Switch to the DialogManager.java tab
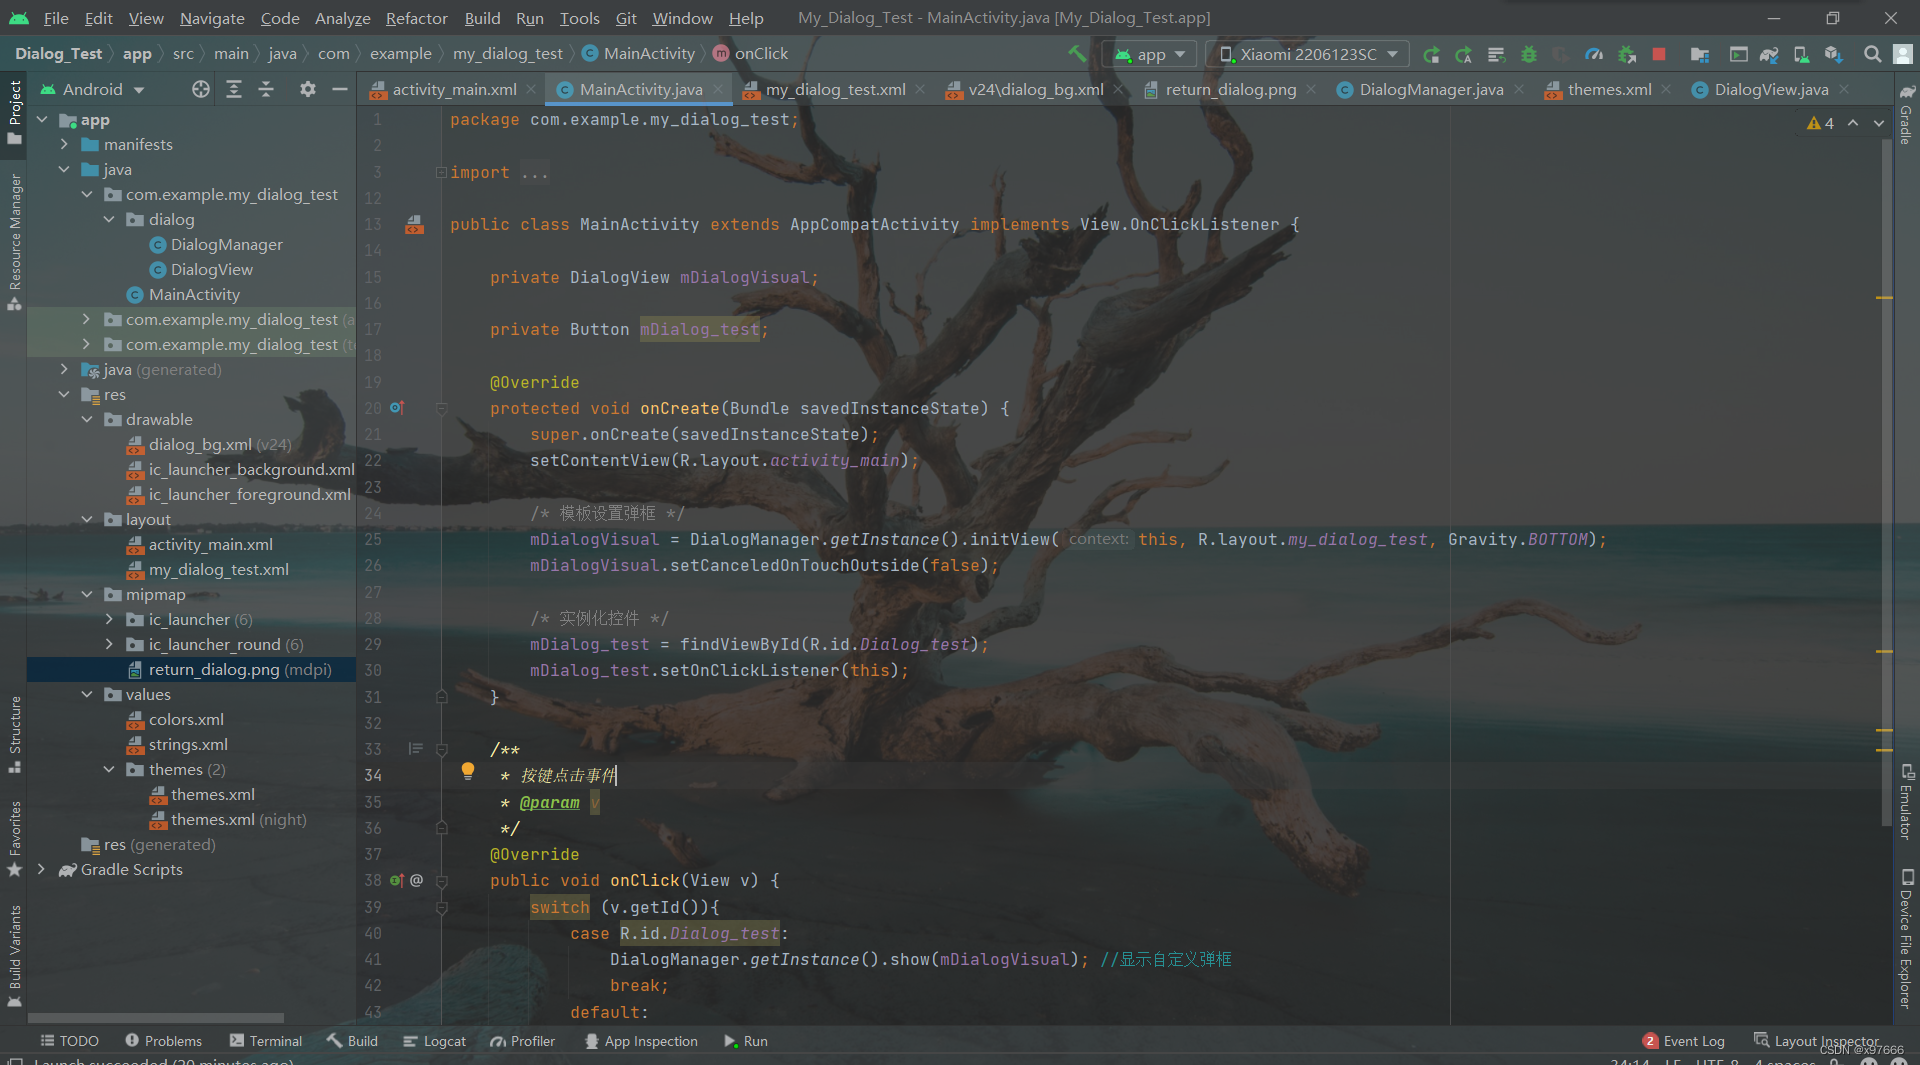 point(1430,89)
